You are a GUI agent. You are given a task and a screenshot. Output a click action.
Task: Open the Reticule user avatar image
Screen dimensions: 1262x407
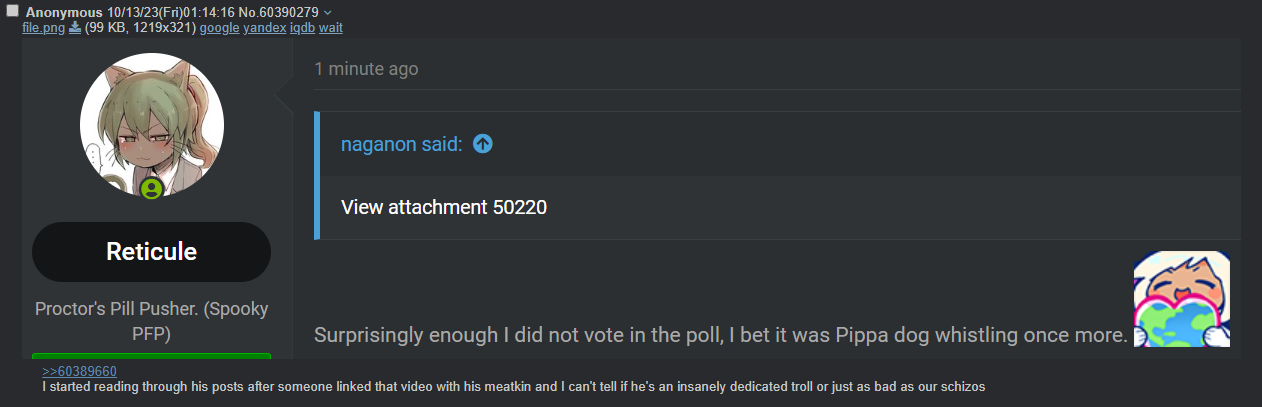(152, 125)
